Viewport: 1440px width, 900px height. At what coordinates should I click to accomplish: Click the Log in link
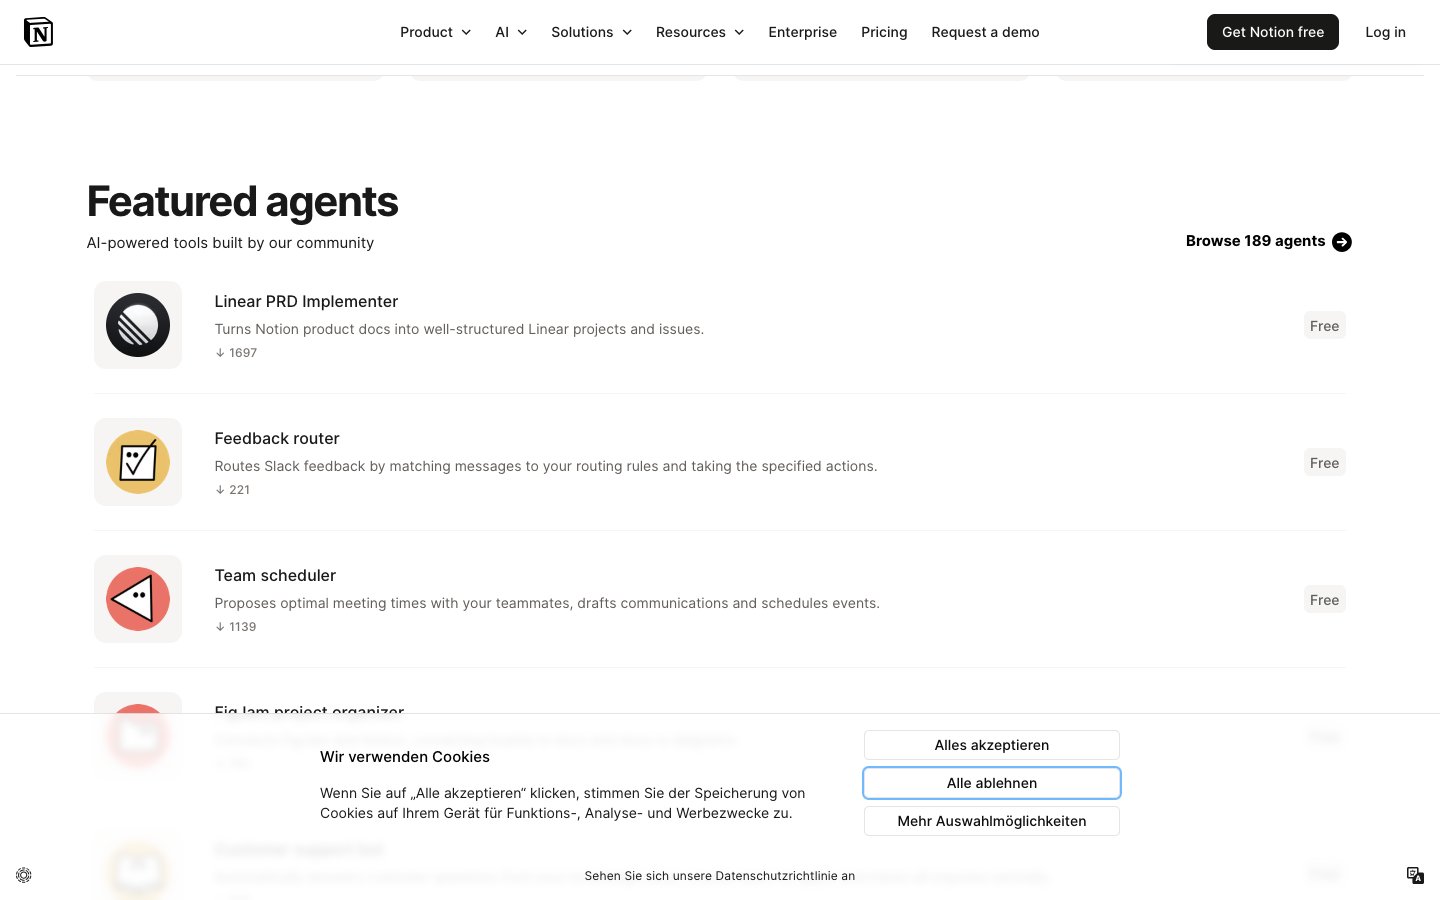1385,32
